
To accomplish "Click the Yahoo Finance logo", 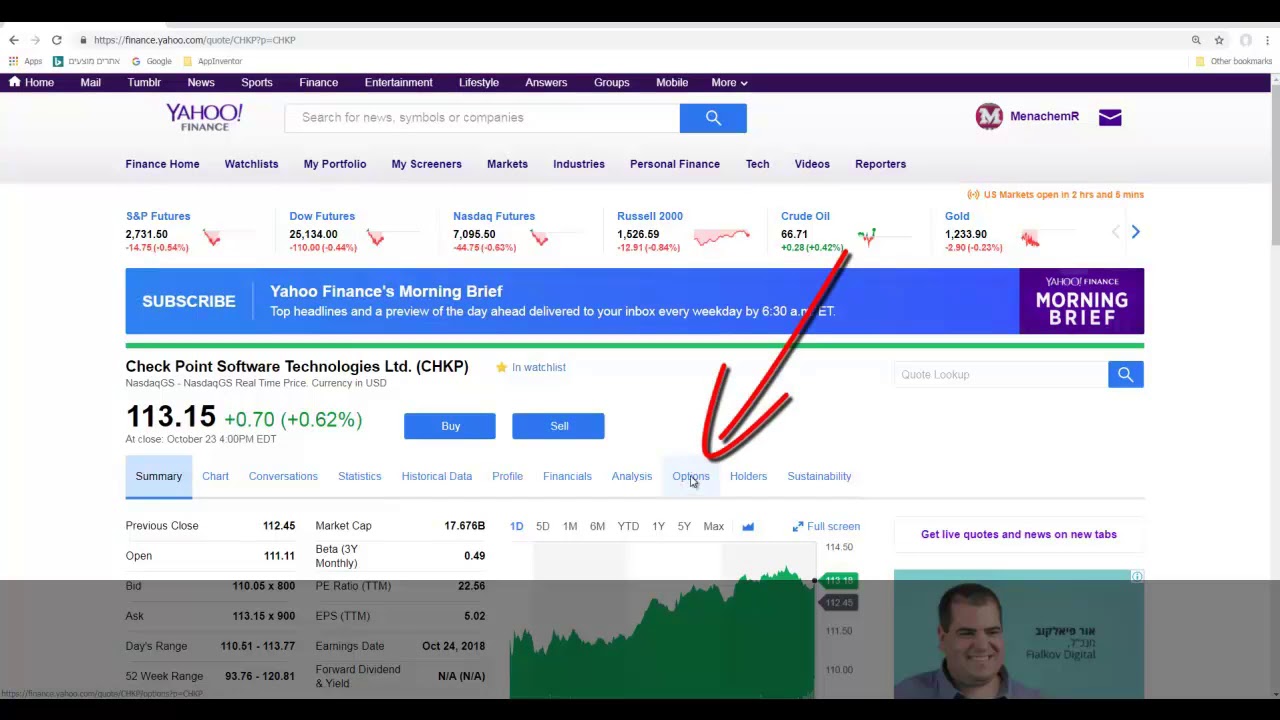I will (204, 117).
